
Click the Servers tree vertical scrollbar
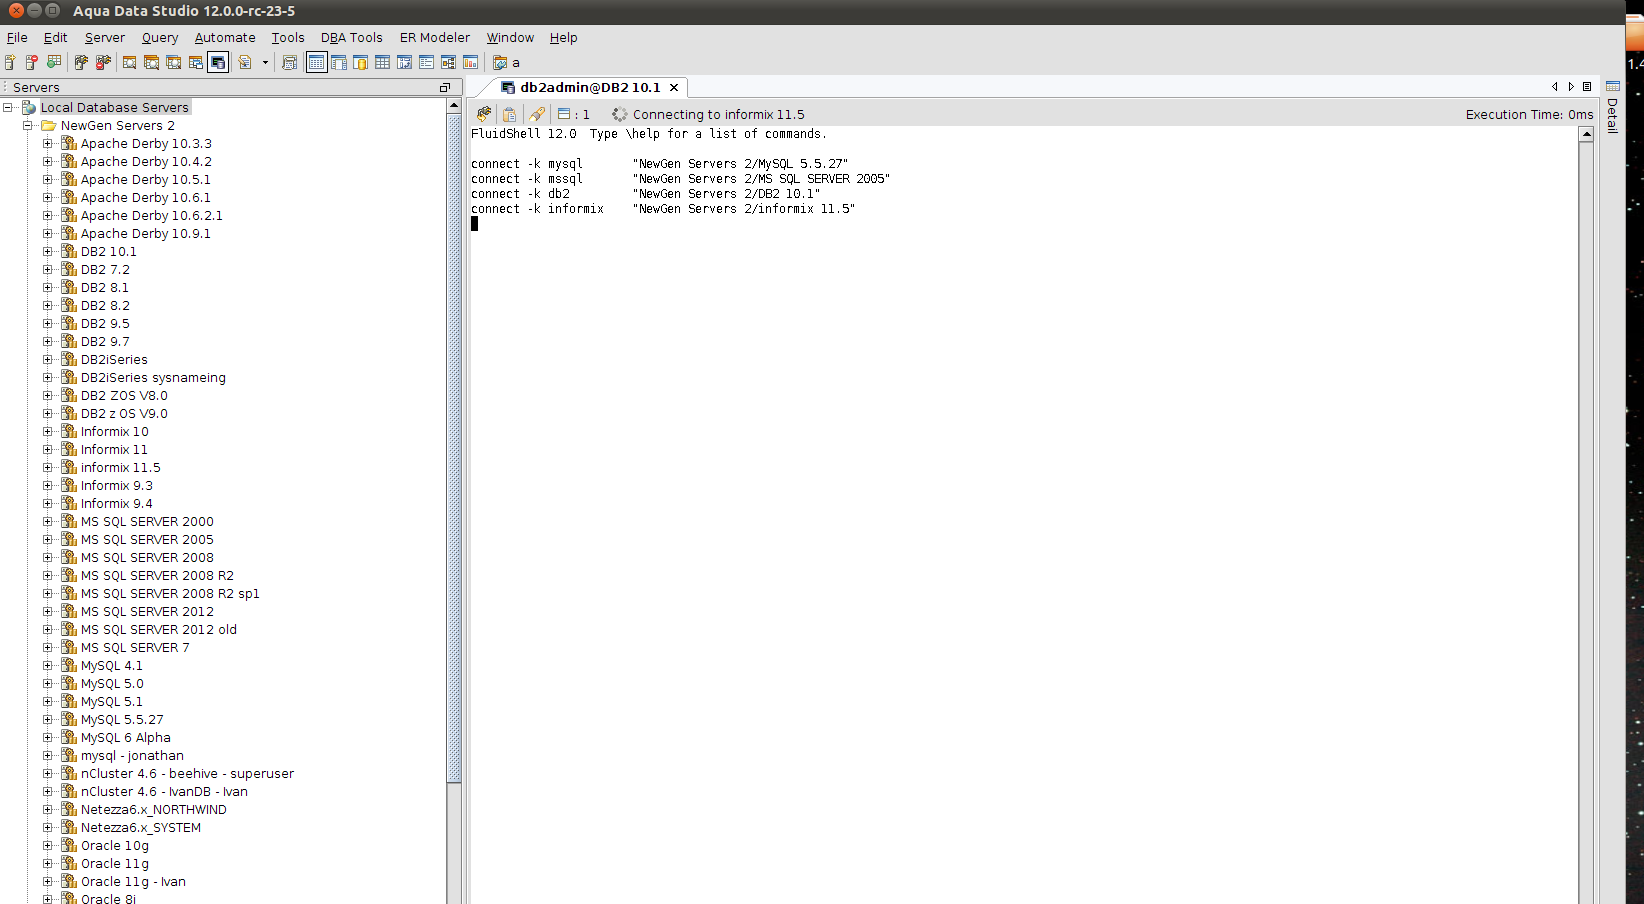tap(454, 447)
